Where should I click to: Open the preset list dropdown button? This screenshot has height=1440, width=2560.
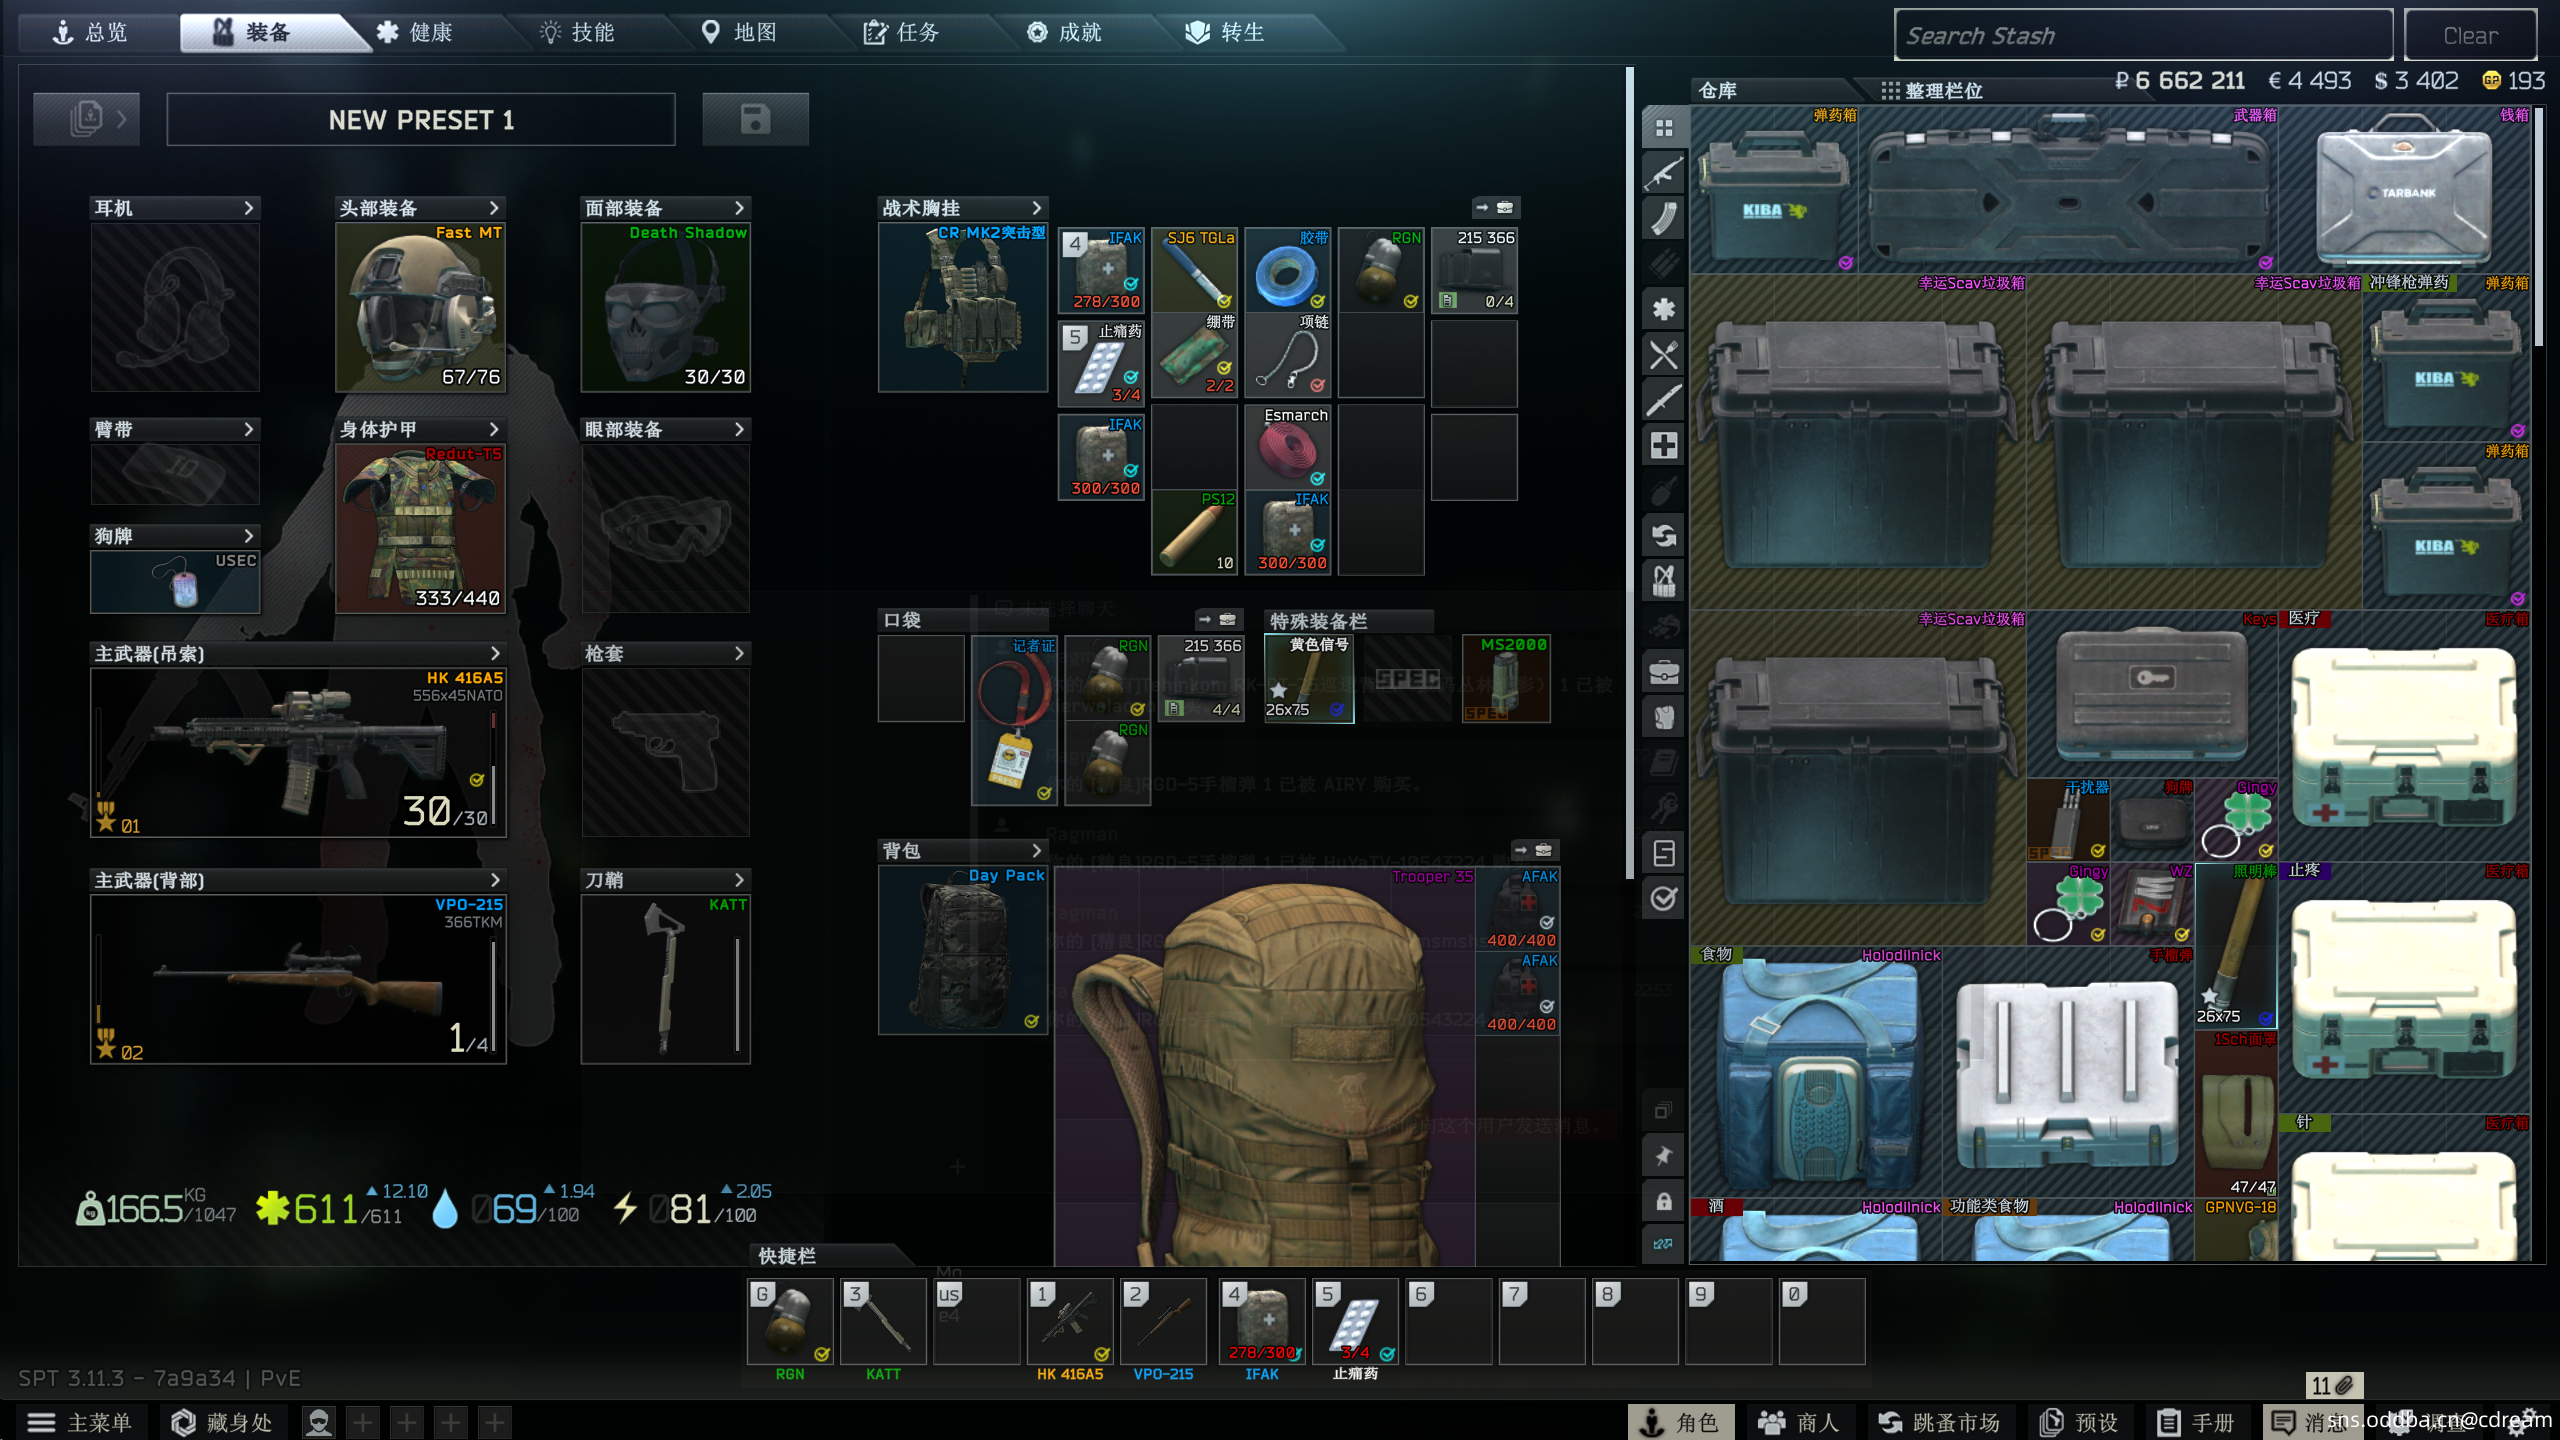pyautogui.click(x=87, y=119)
